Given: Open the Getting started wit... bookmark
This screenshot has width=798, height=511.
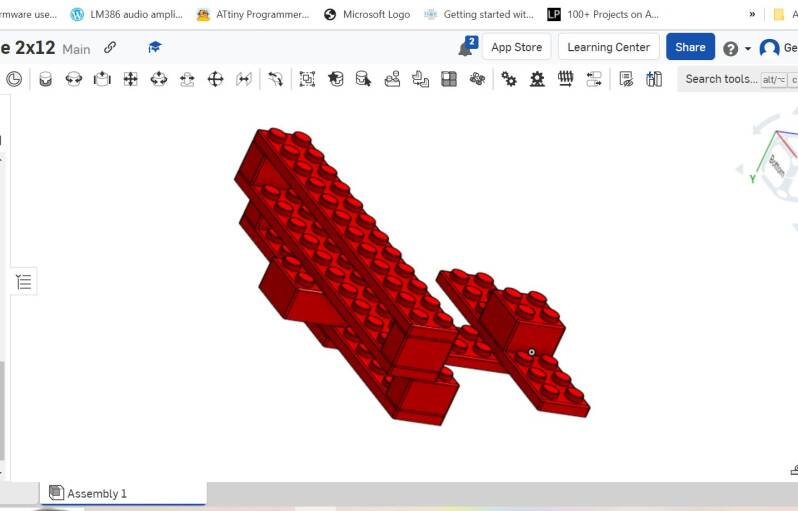Looking at the screenshot, I should point(479,14).
